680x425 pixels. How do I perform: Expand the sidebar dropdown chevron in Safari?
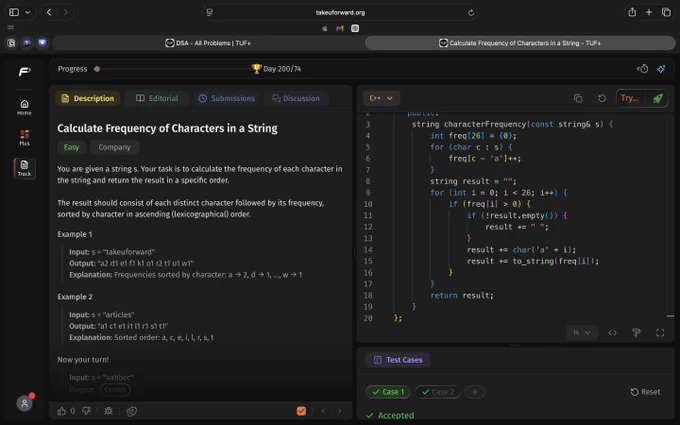click(x=28, y=13)
